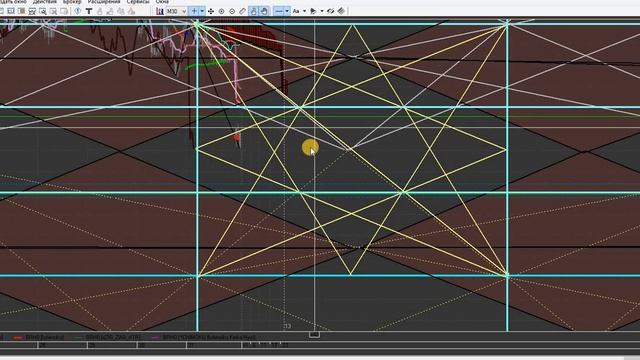The image size is (640, 360).
Task: Open the Окна menu
Action: [162, 2]
